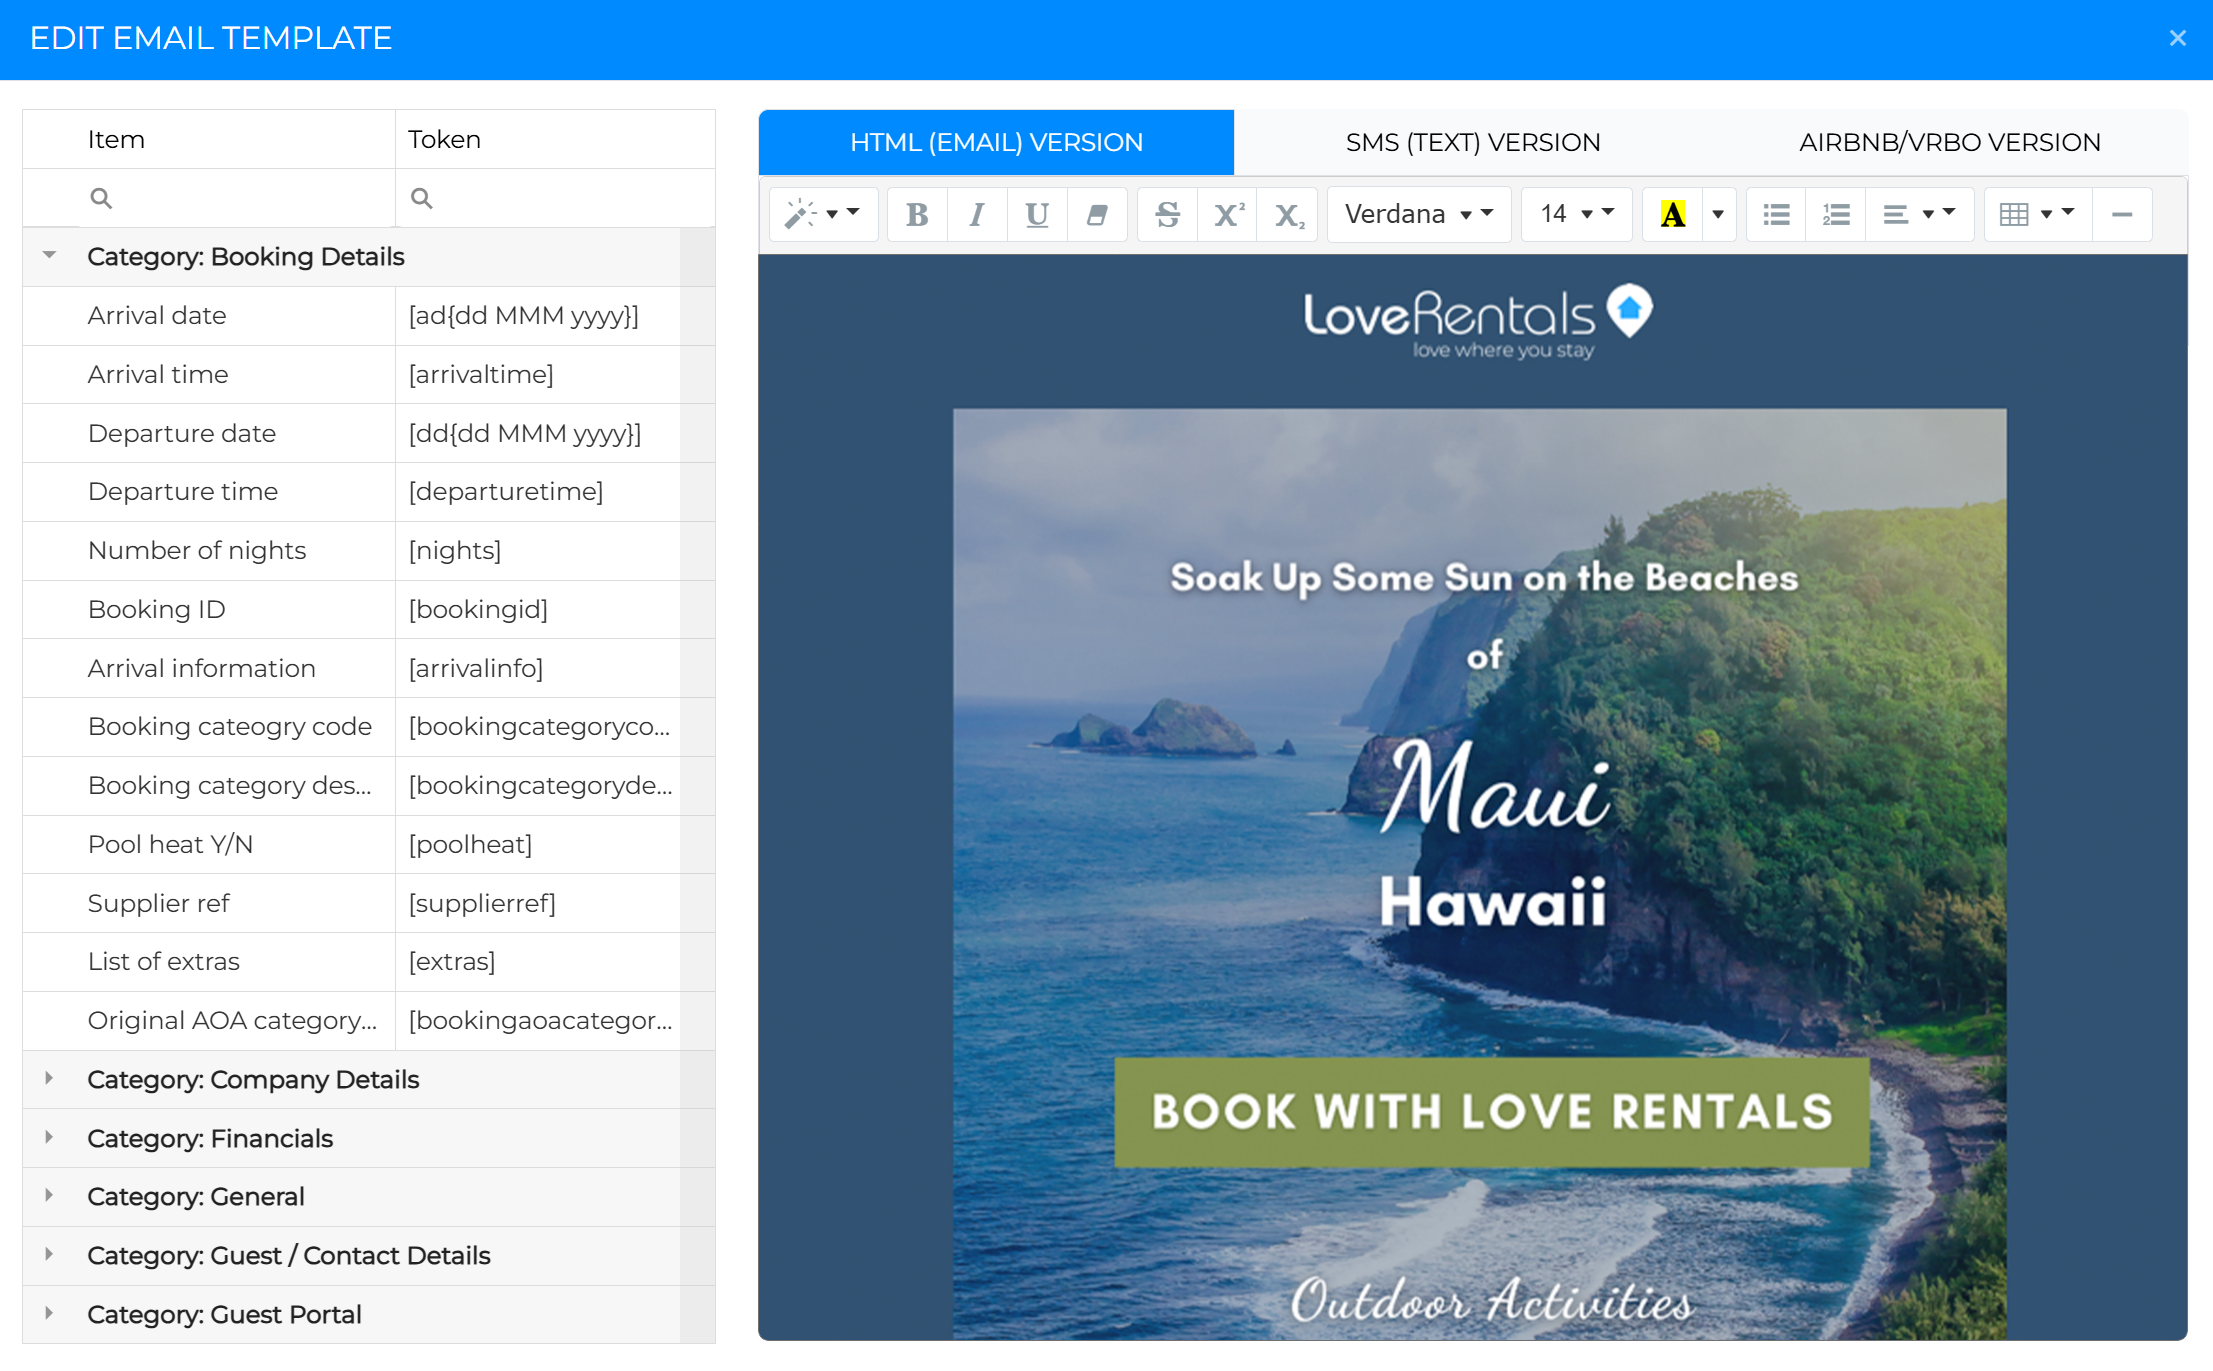This screenshot has width=2213, height=1371.
Task: Expand Category: Financials group
Action: coord(49,1138)
